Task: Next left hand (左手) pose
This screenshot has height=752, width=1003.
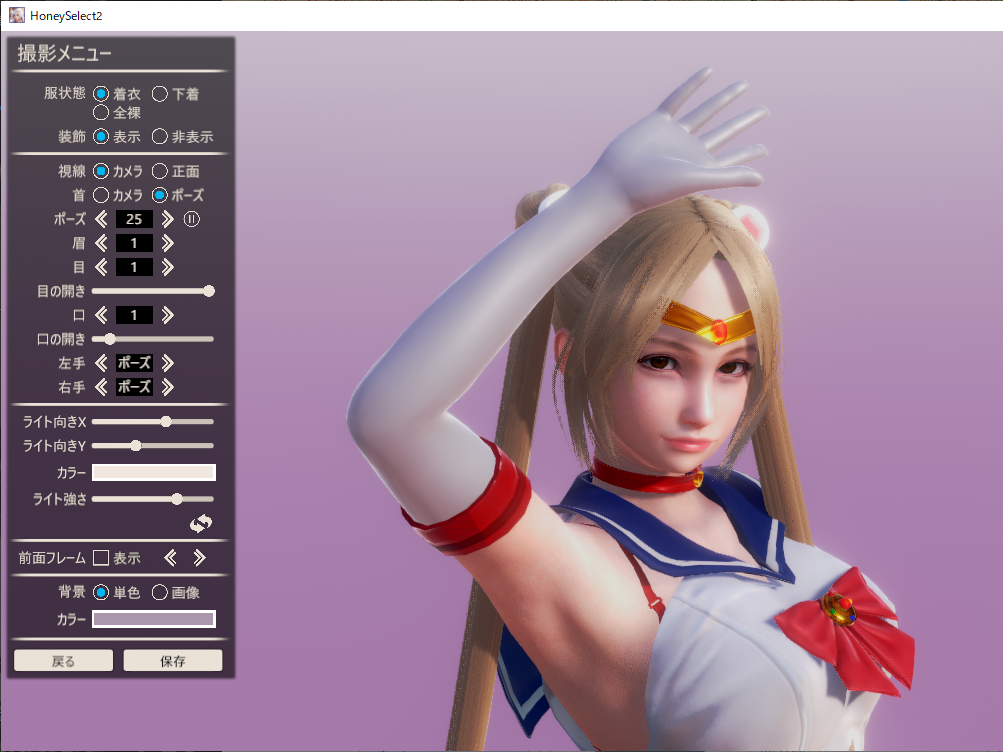Action: pos(168,363)
